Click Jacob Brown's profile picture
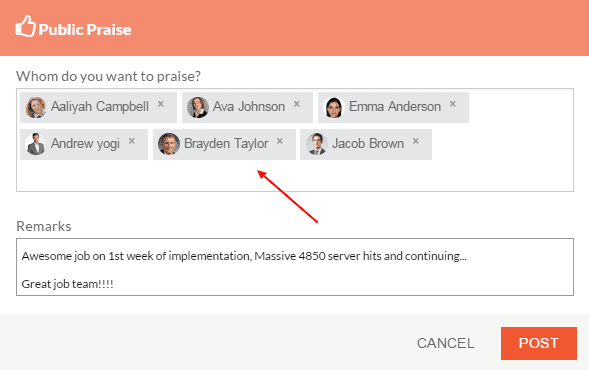 316,144
